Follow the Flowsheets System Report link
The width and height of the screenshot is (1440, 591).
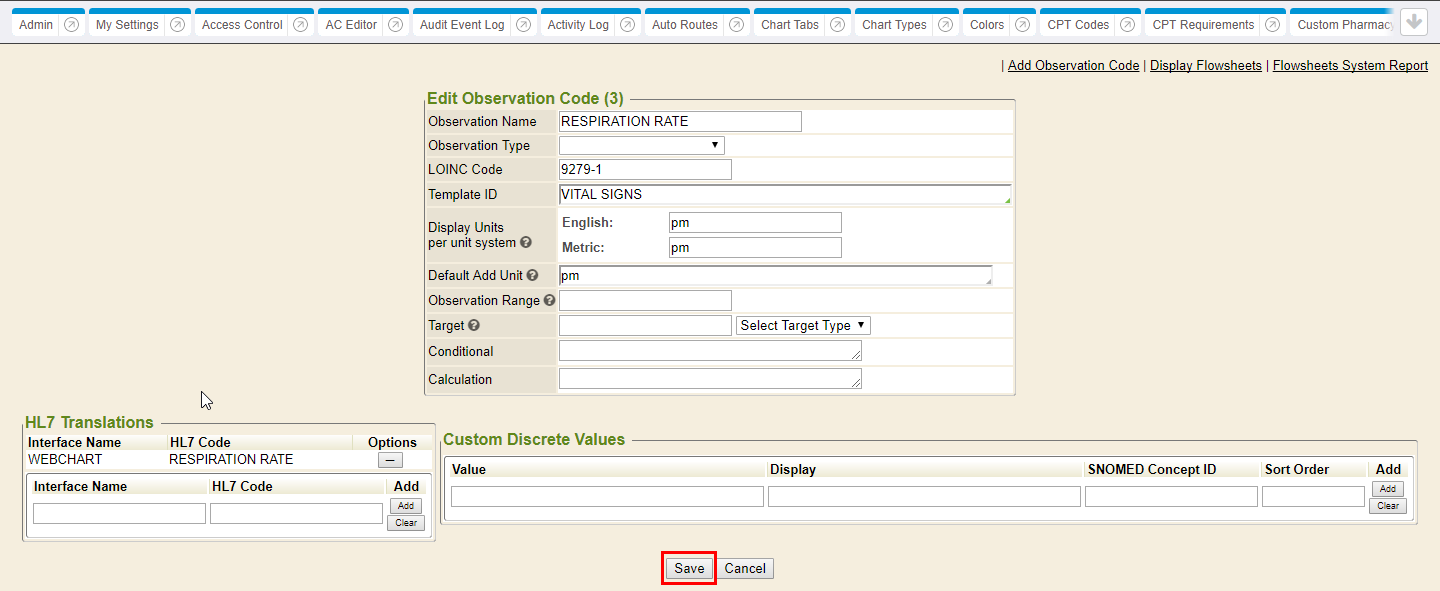pyautogui.click(x=1350, y=66)
